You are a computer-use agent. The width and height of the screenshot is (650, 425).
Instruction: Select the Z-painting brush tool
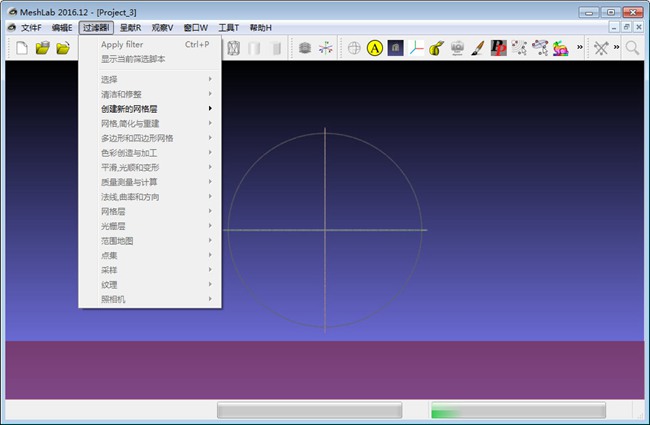[478, 48]
